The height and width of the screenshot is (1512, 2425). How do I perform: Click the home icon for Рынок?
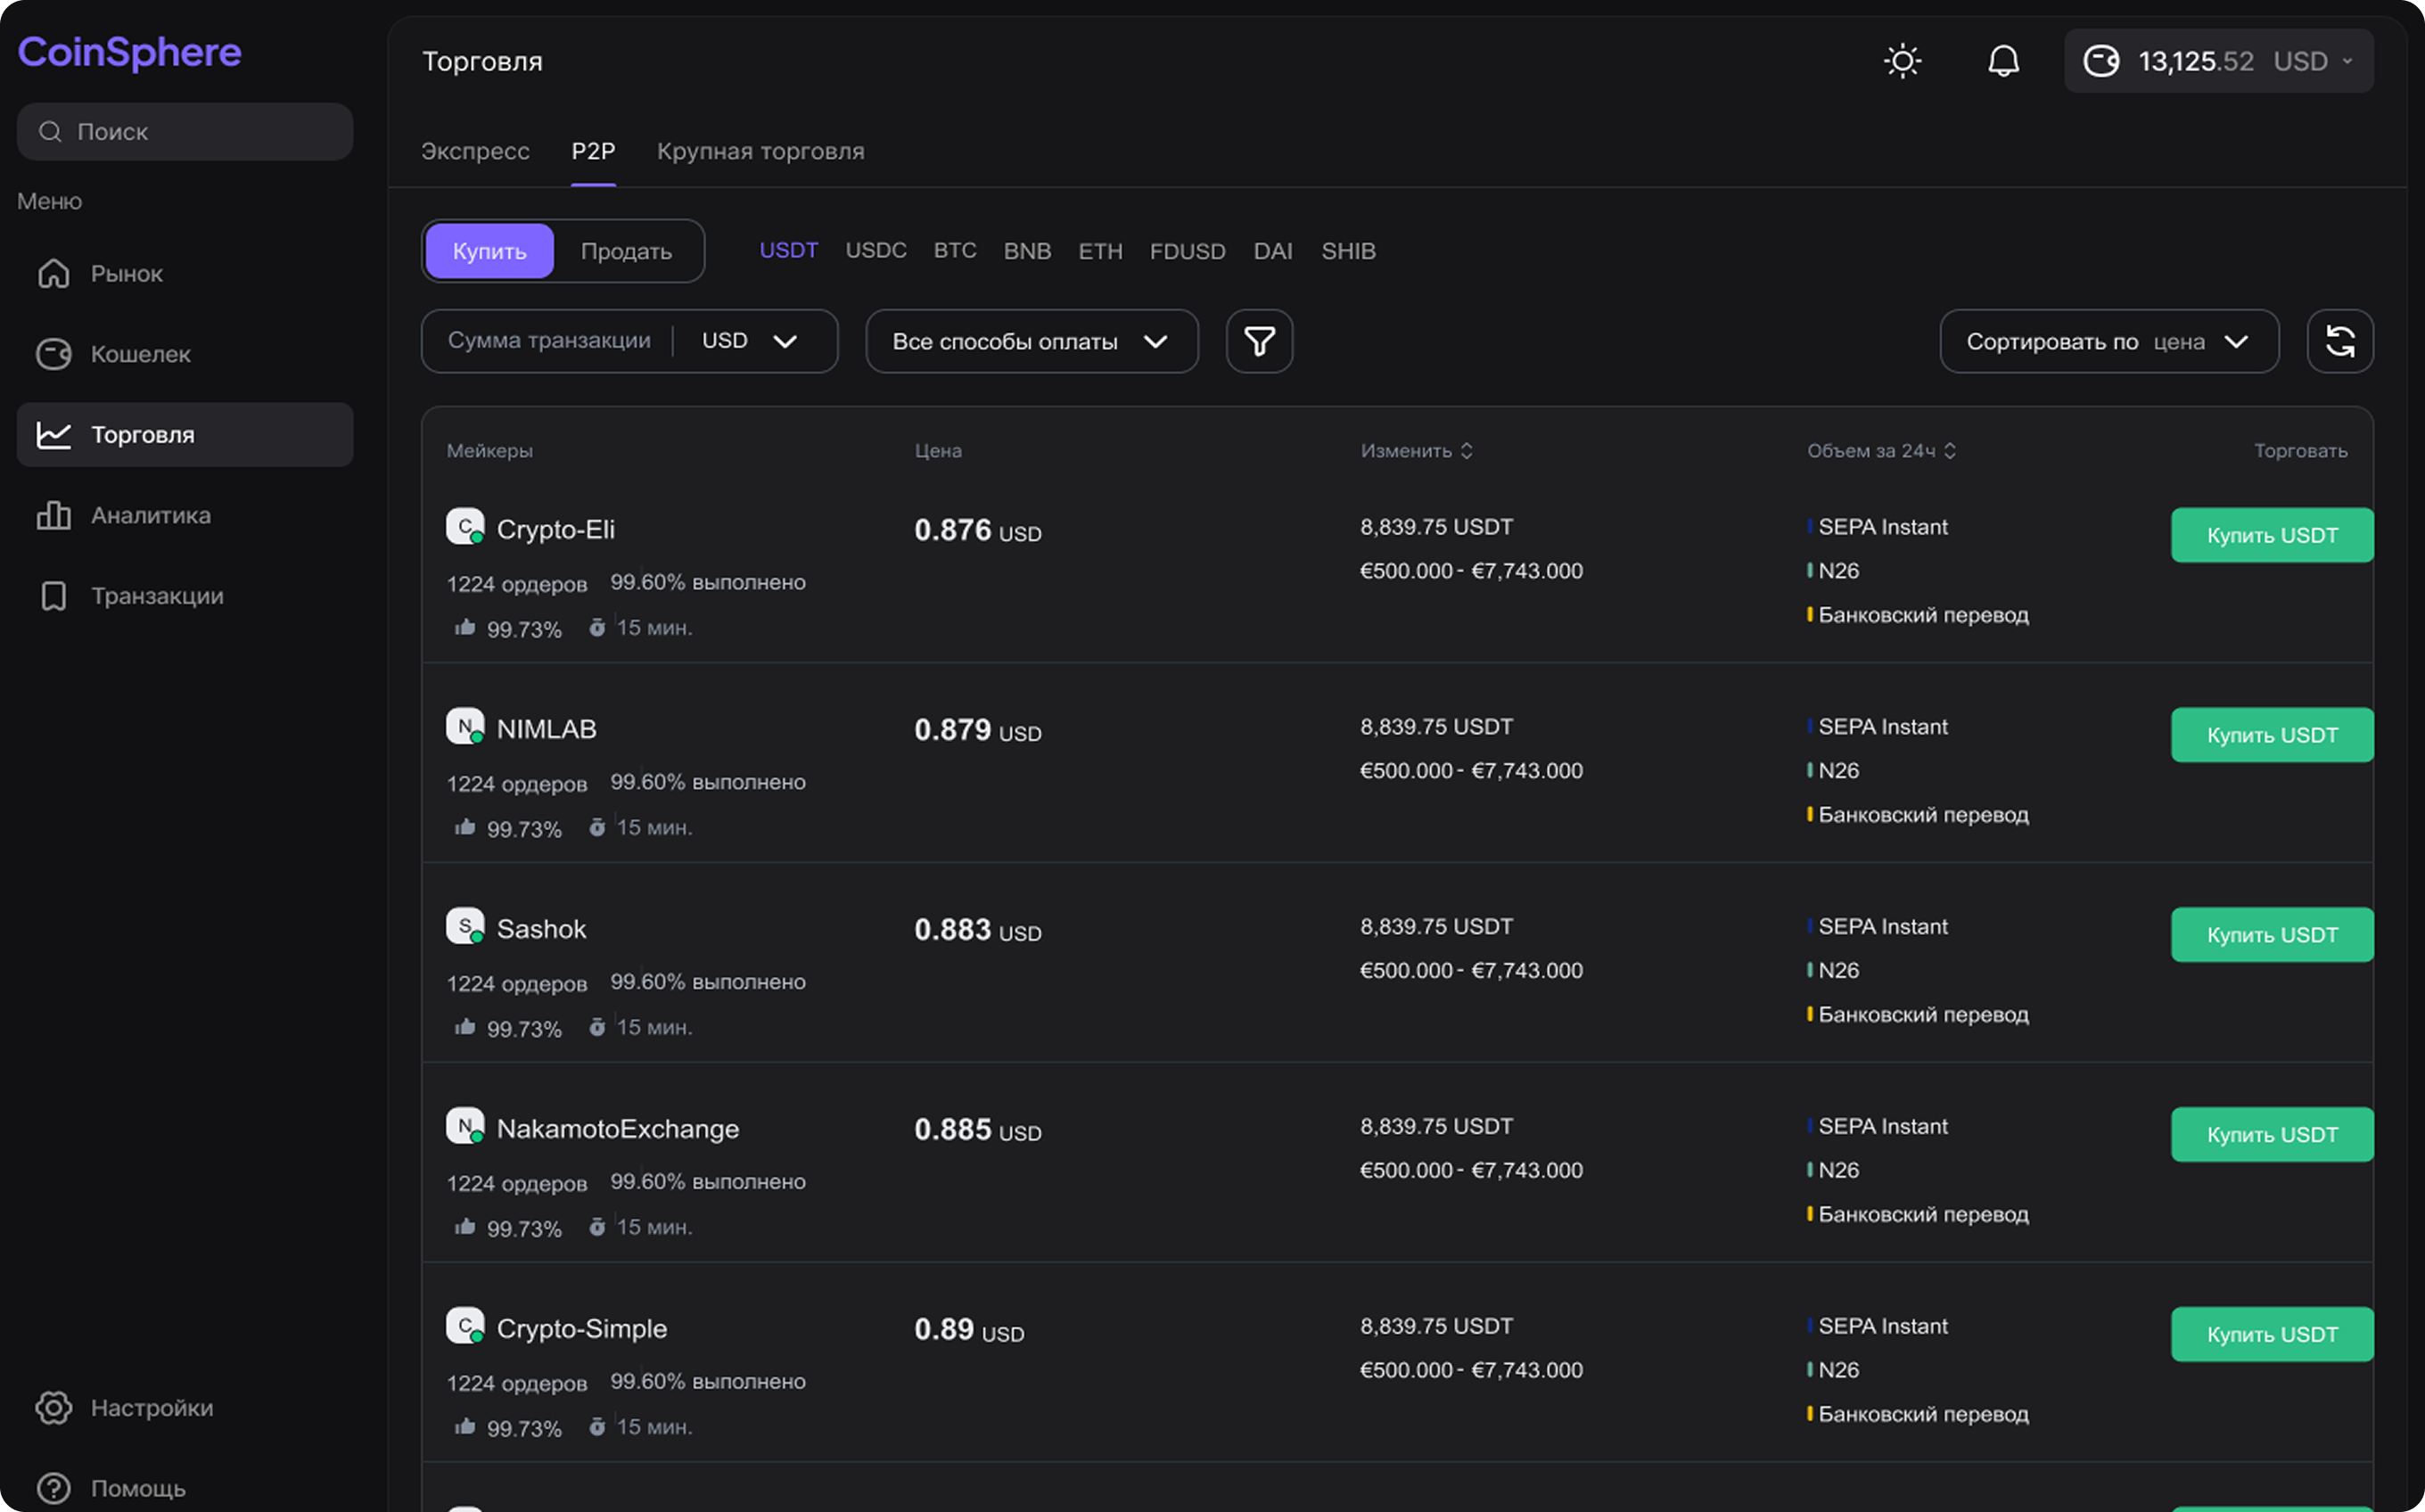pyautogui.click(x=53, y=273)
